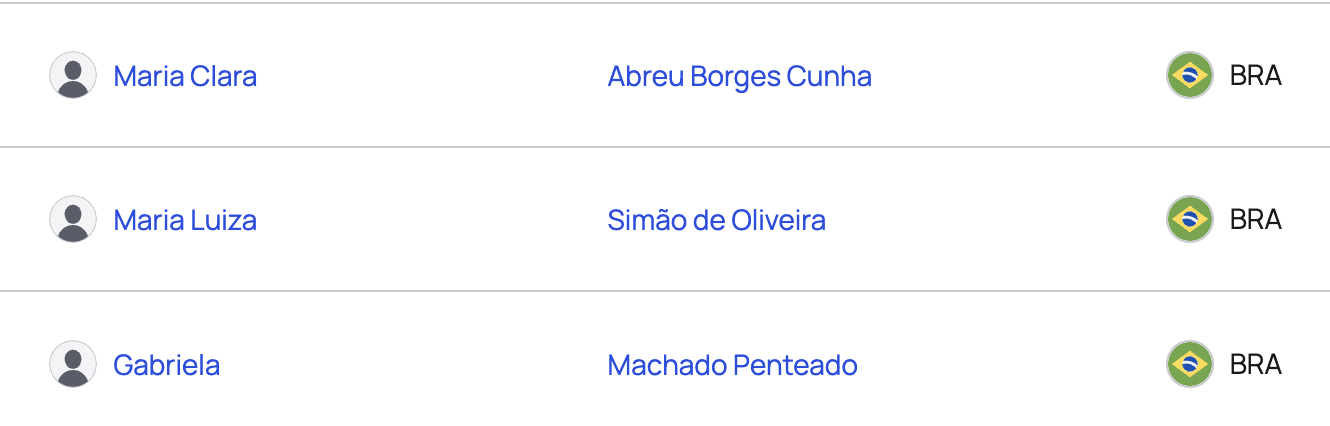This screenshot has width=1330, height=426.
Task: Follow the Simão de Oliveira surname link
Action: click(x=717, y=220)
